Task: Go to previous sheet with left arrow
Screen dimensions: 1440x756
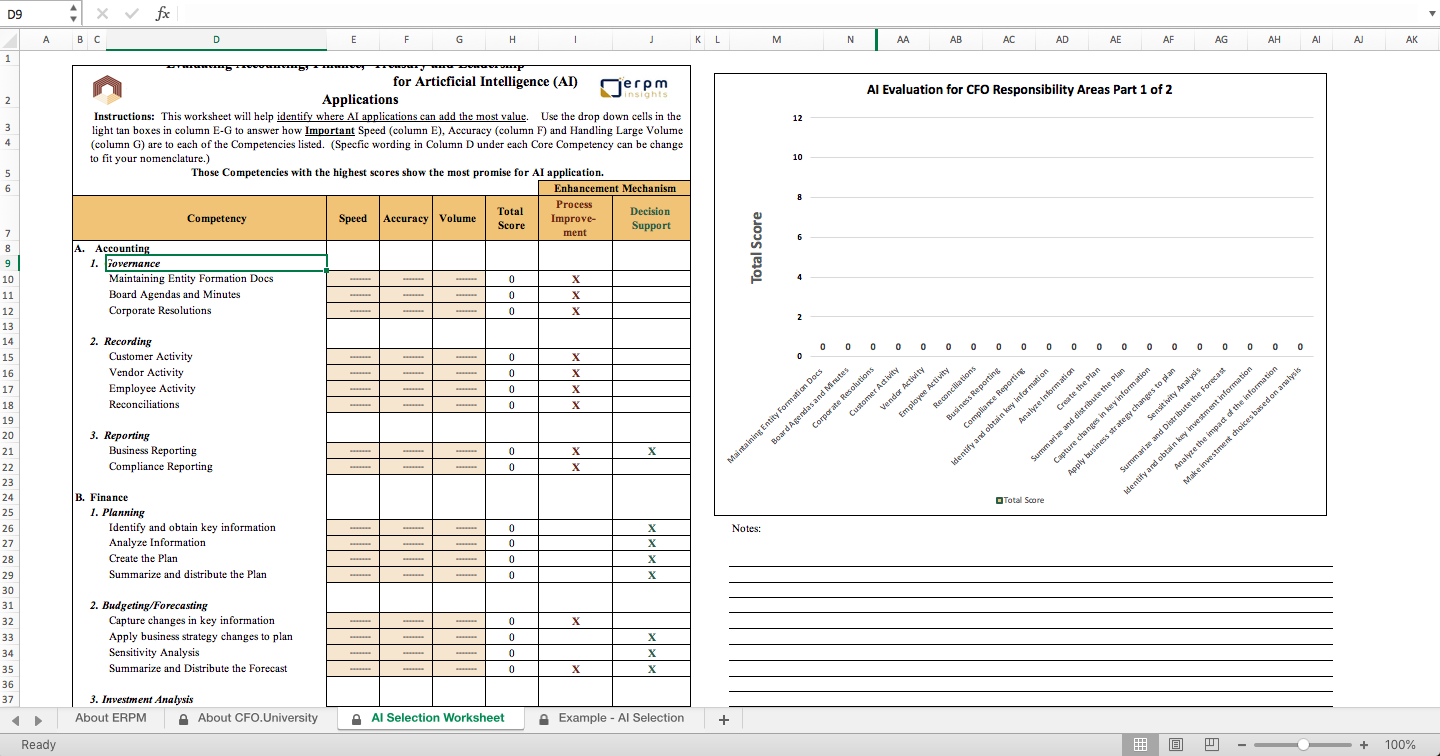Action: pos(15,720)
